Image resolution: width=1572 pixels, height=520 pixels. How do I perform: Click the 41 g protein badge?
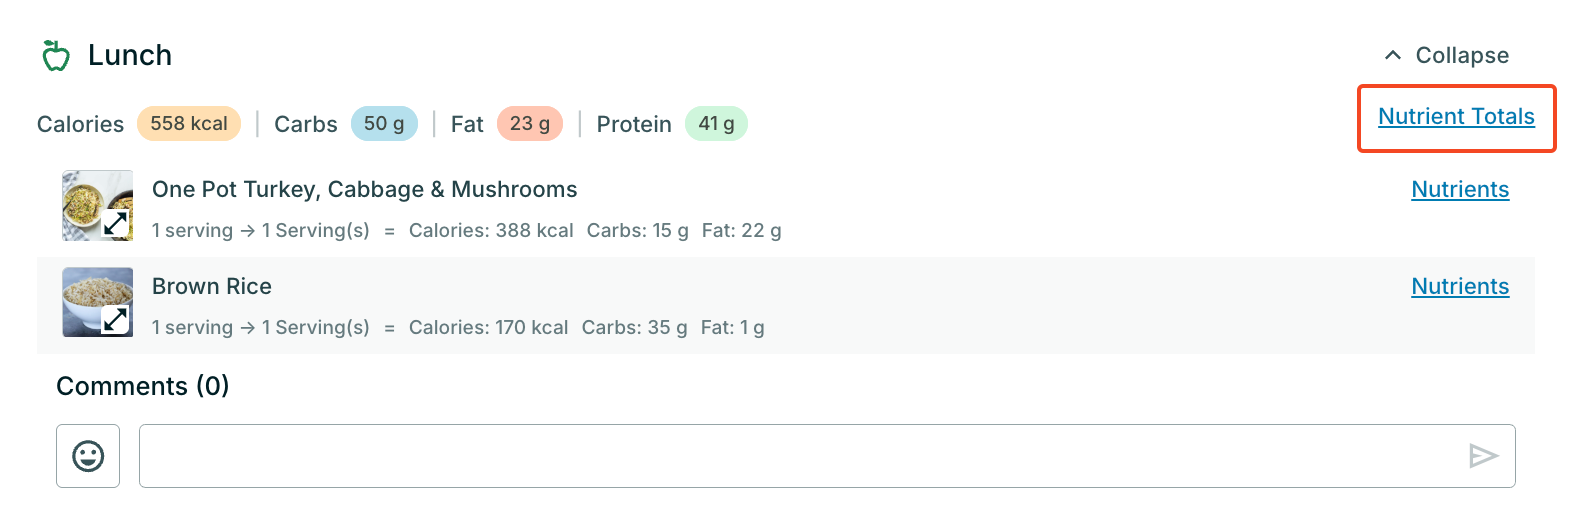716,124
